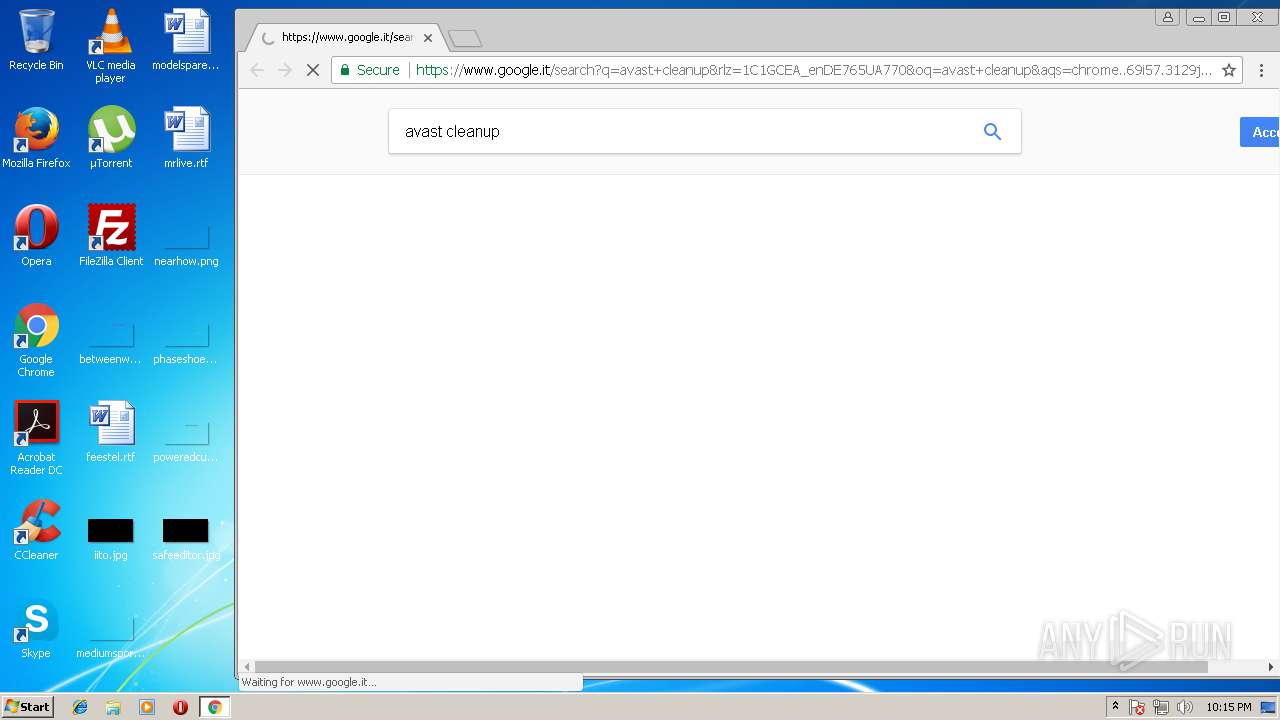Click the Google search magnifier icon
This screenshot has width=1280, height=720.
[x=992, y=131]
